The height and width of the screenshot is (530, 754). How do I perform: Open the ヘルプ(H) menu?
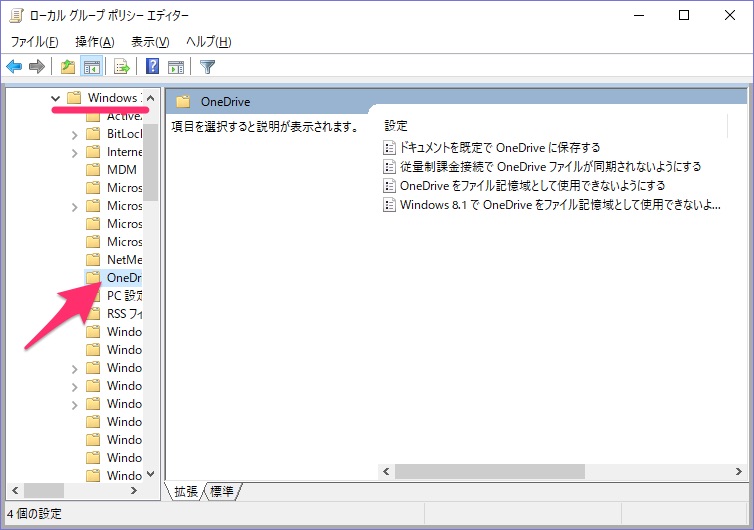[209, 42]
